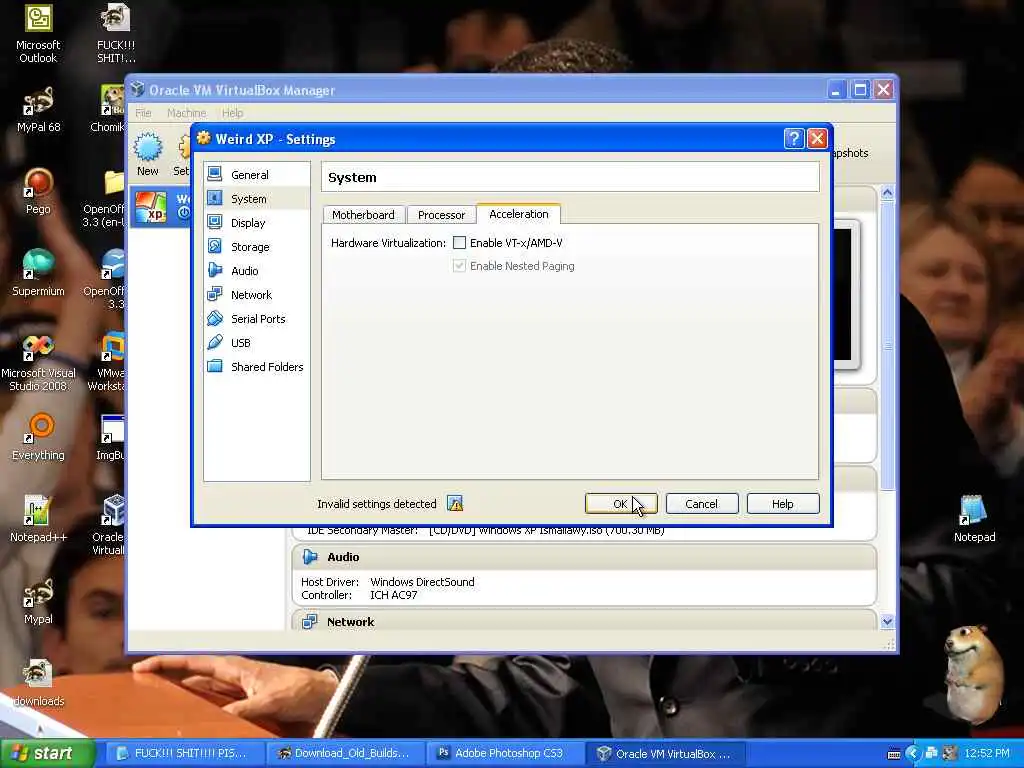Switch to Download_Old_Builds taskbar item
The height and width of the screenshot is (768, 1024).
point(345,753)
